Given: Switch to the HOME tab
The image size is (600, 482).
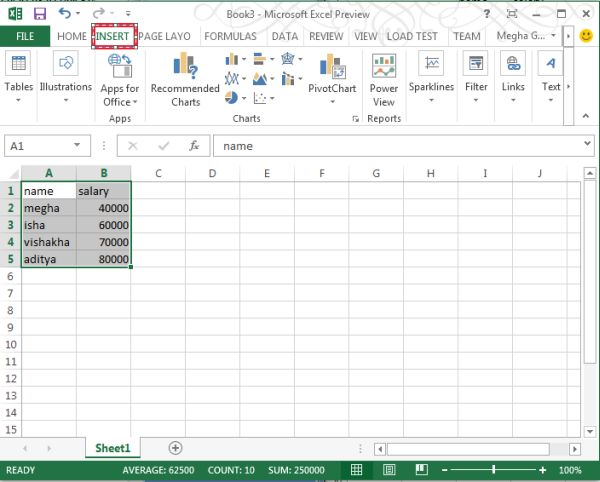Looking at the screenshot, I should coord(72,36).
